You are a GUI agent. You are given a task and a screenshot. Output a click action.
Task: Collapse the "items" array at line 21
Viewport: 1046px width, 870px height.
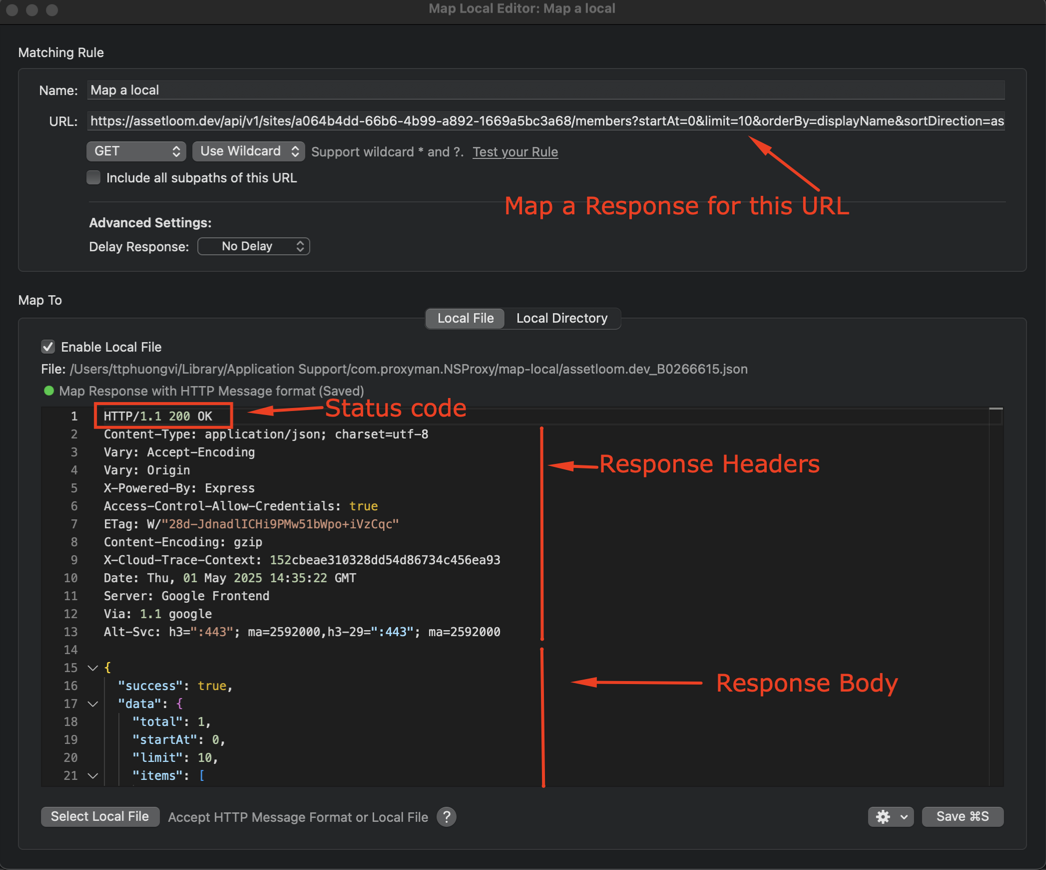93,776
